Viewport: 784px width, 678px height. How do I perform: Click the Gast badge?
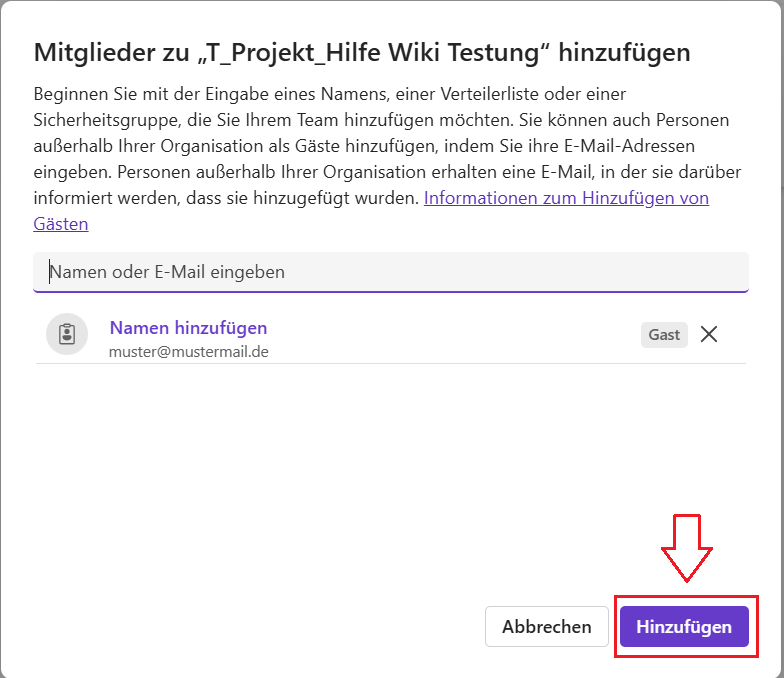[664, 334]
